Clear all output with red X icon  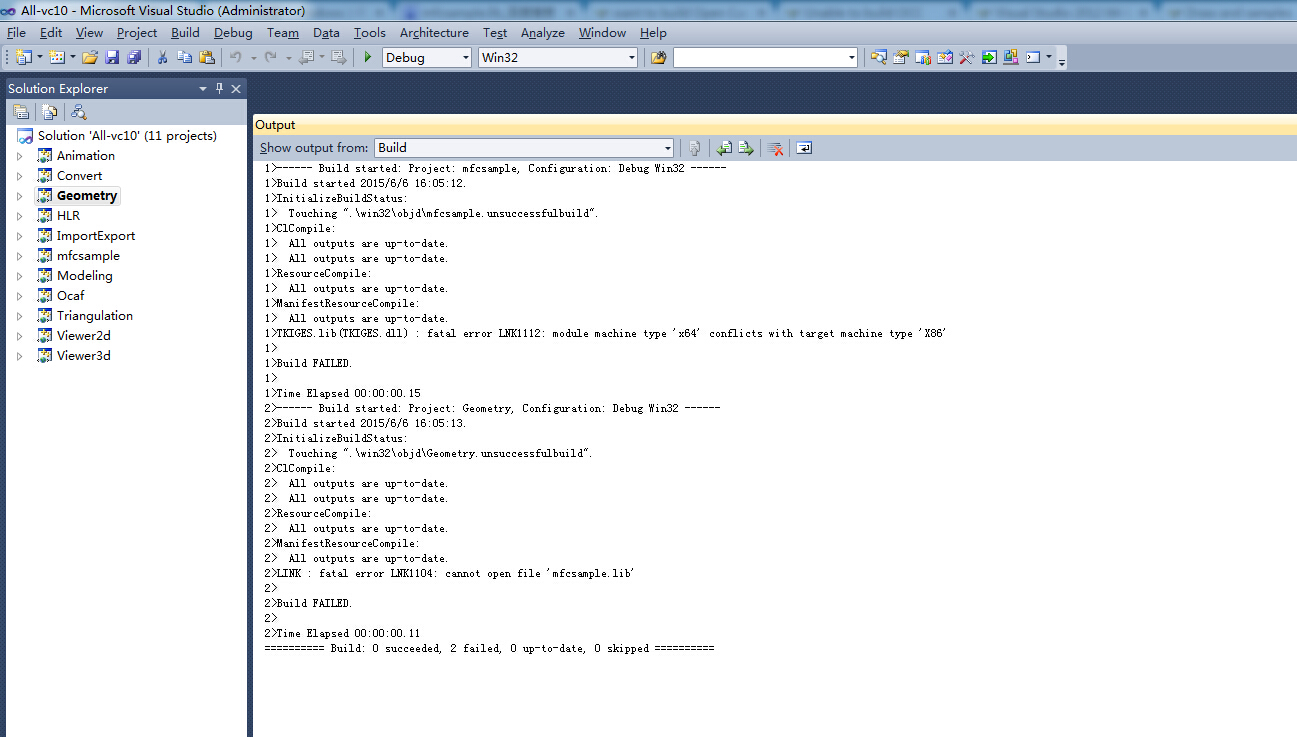tap(775, 148)
